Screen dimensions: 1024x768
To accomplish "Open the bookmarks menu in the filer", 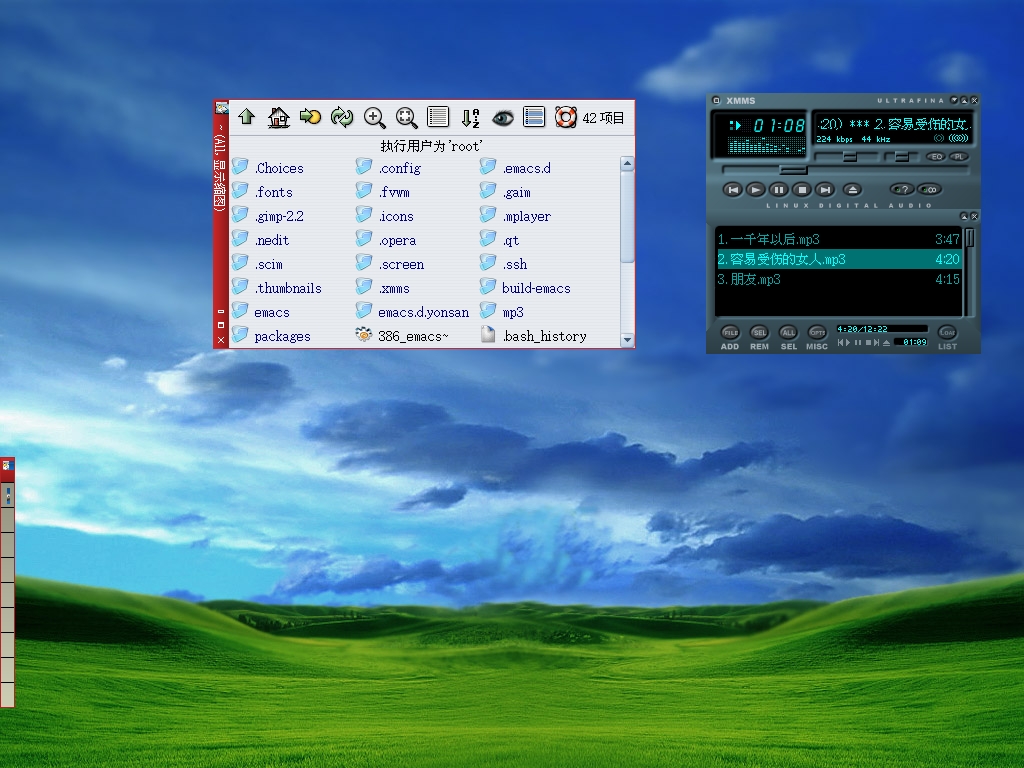I will pyautogui.click(x=310, y=117).
